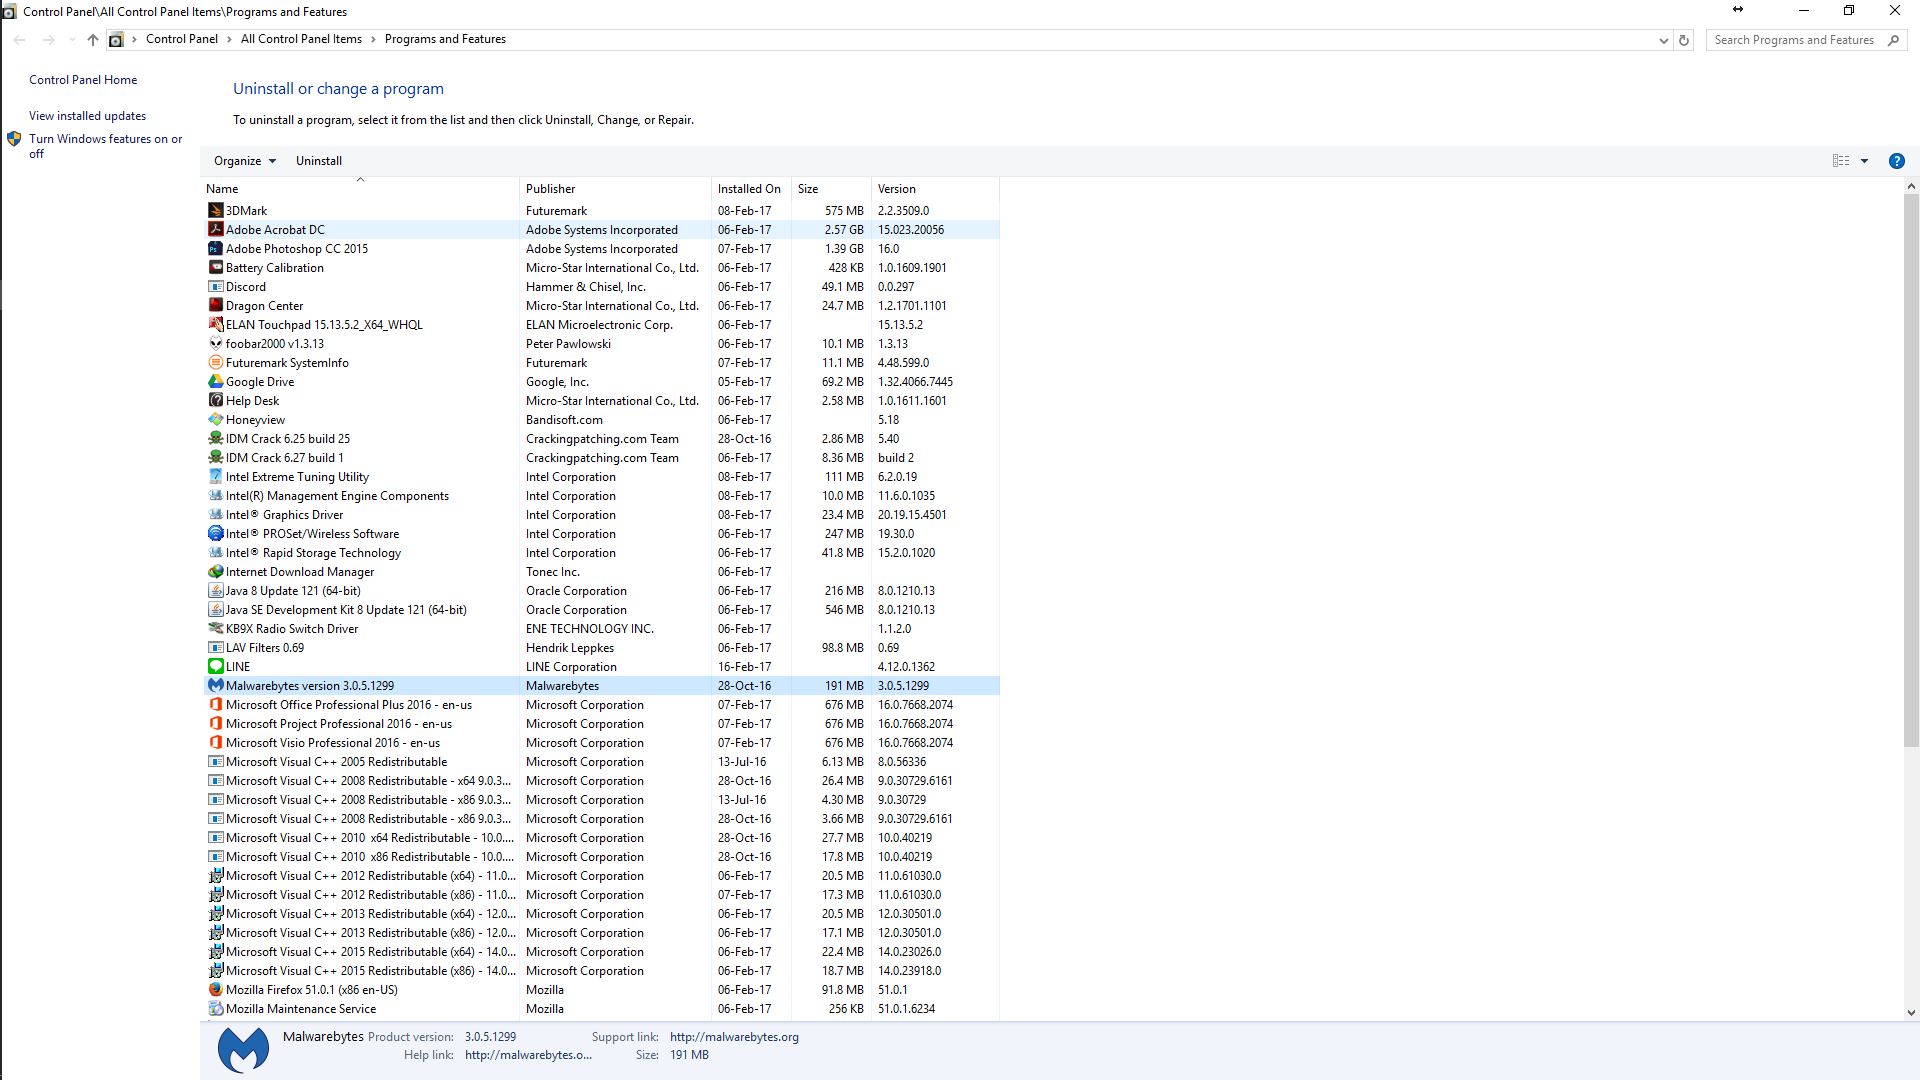Sort by the Version column header

(x=935, y=189)
